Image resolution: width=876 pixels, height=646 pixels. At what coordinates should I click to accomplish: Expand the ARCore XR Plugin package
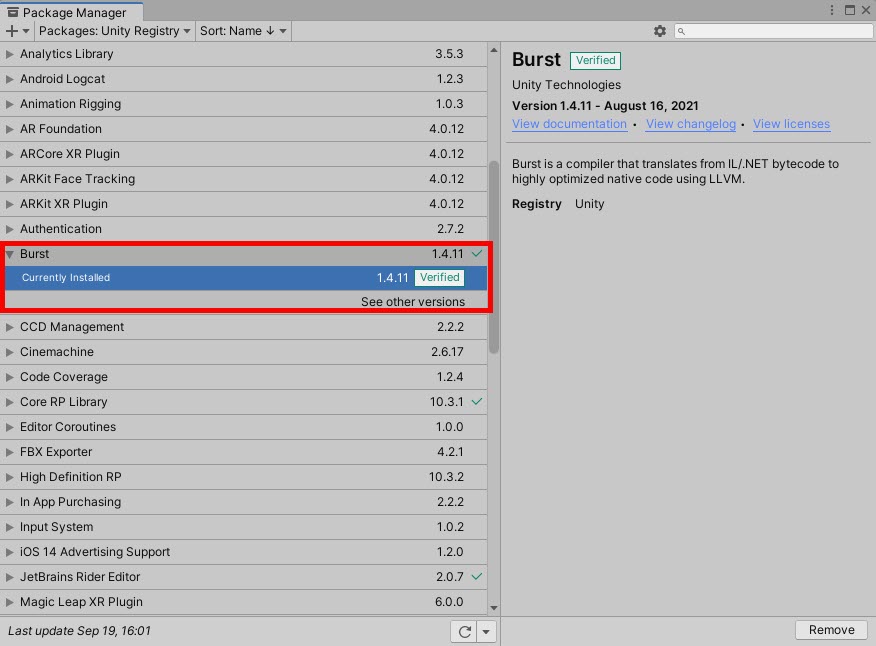pyautogui.click(x=9, y=154)
